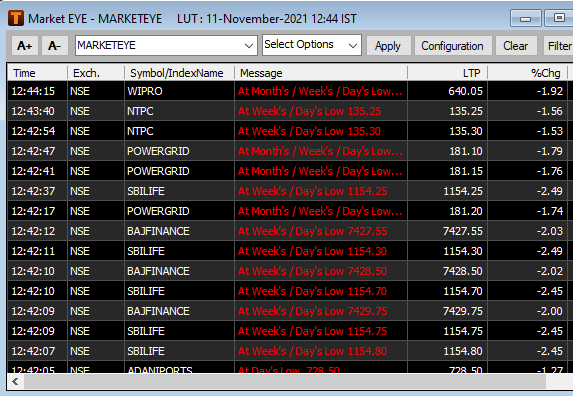Click the Apply button
Screen dimensions: 573x396
pyautogui.click(x=388, y=46)
